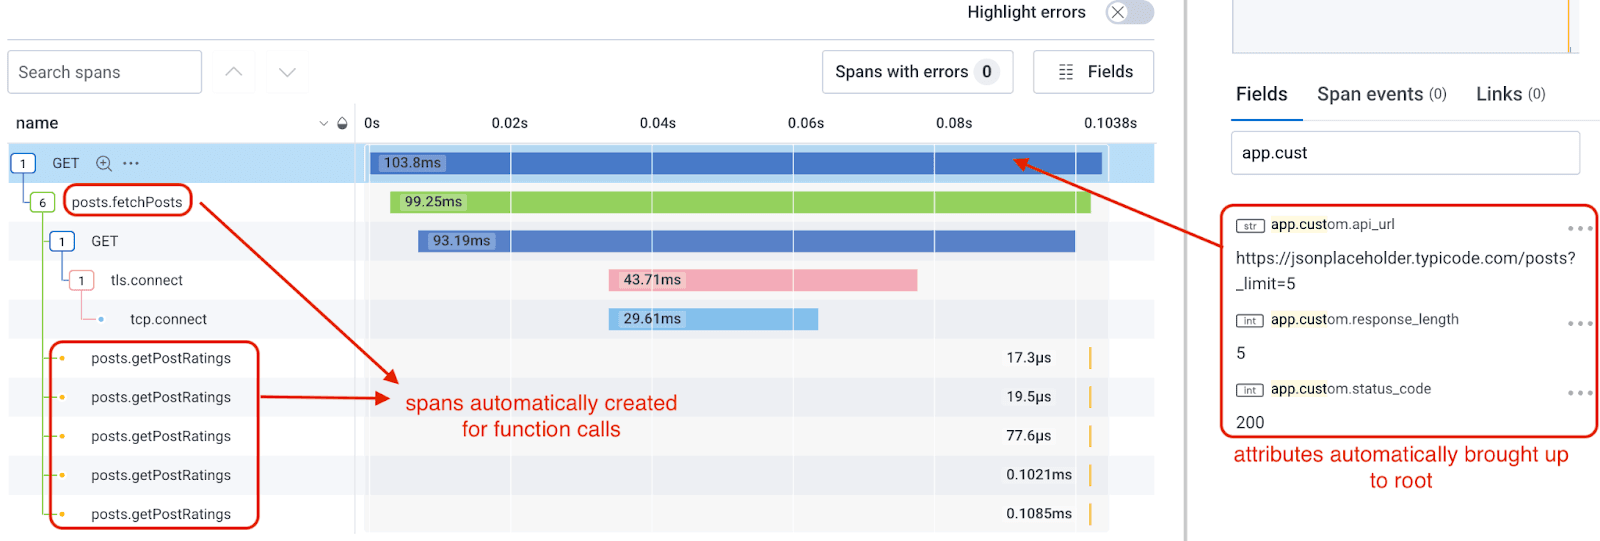Screen dimensions: 1600x541
Task: Click the Spans with errors button
Action: [x=917, y=72]
